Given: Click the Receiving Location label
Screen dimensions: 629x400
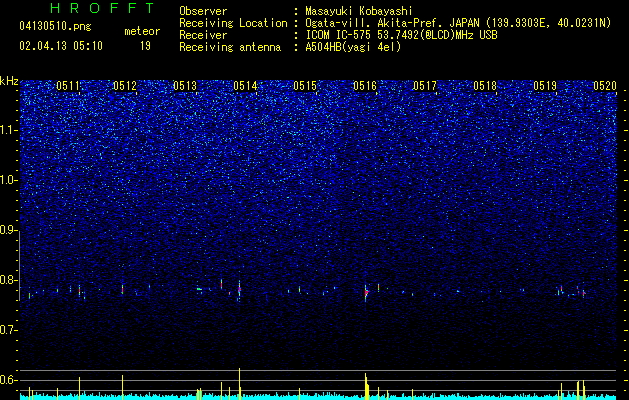Looking at the screenshot, I should [233, 23].
